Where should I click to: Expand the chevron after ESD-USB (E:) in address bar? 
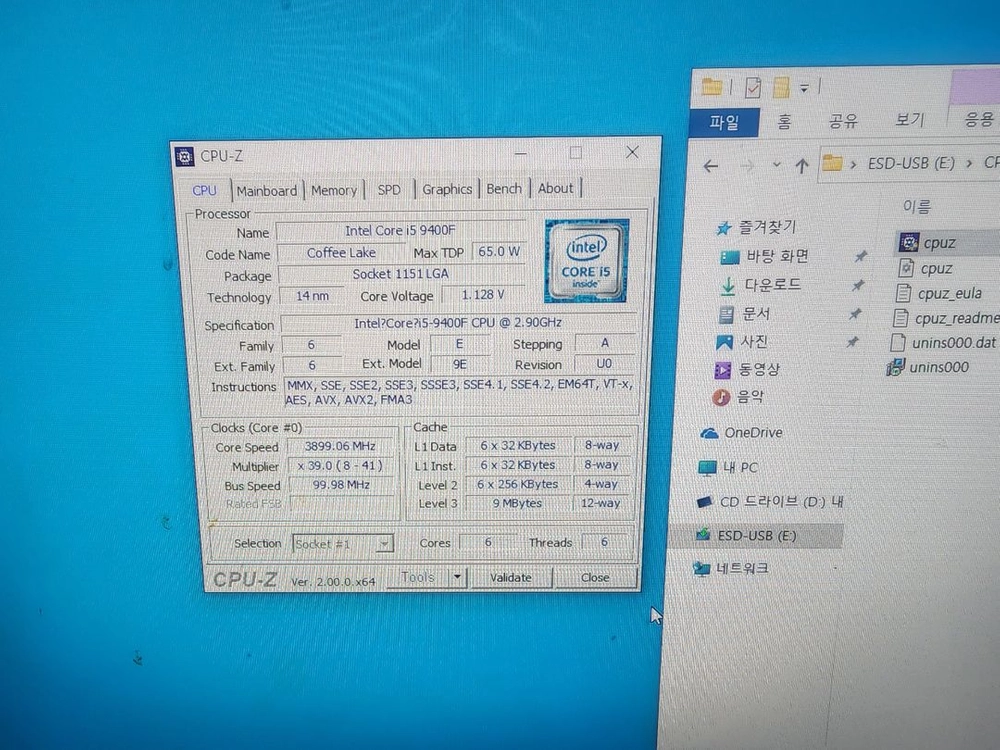969,164
